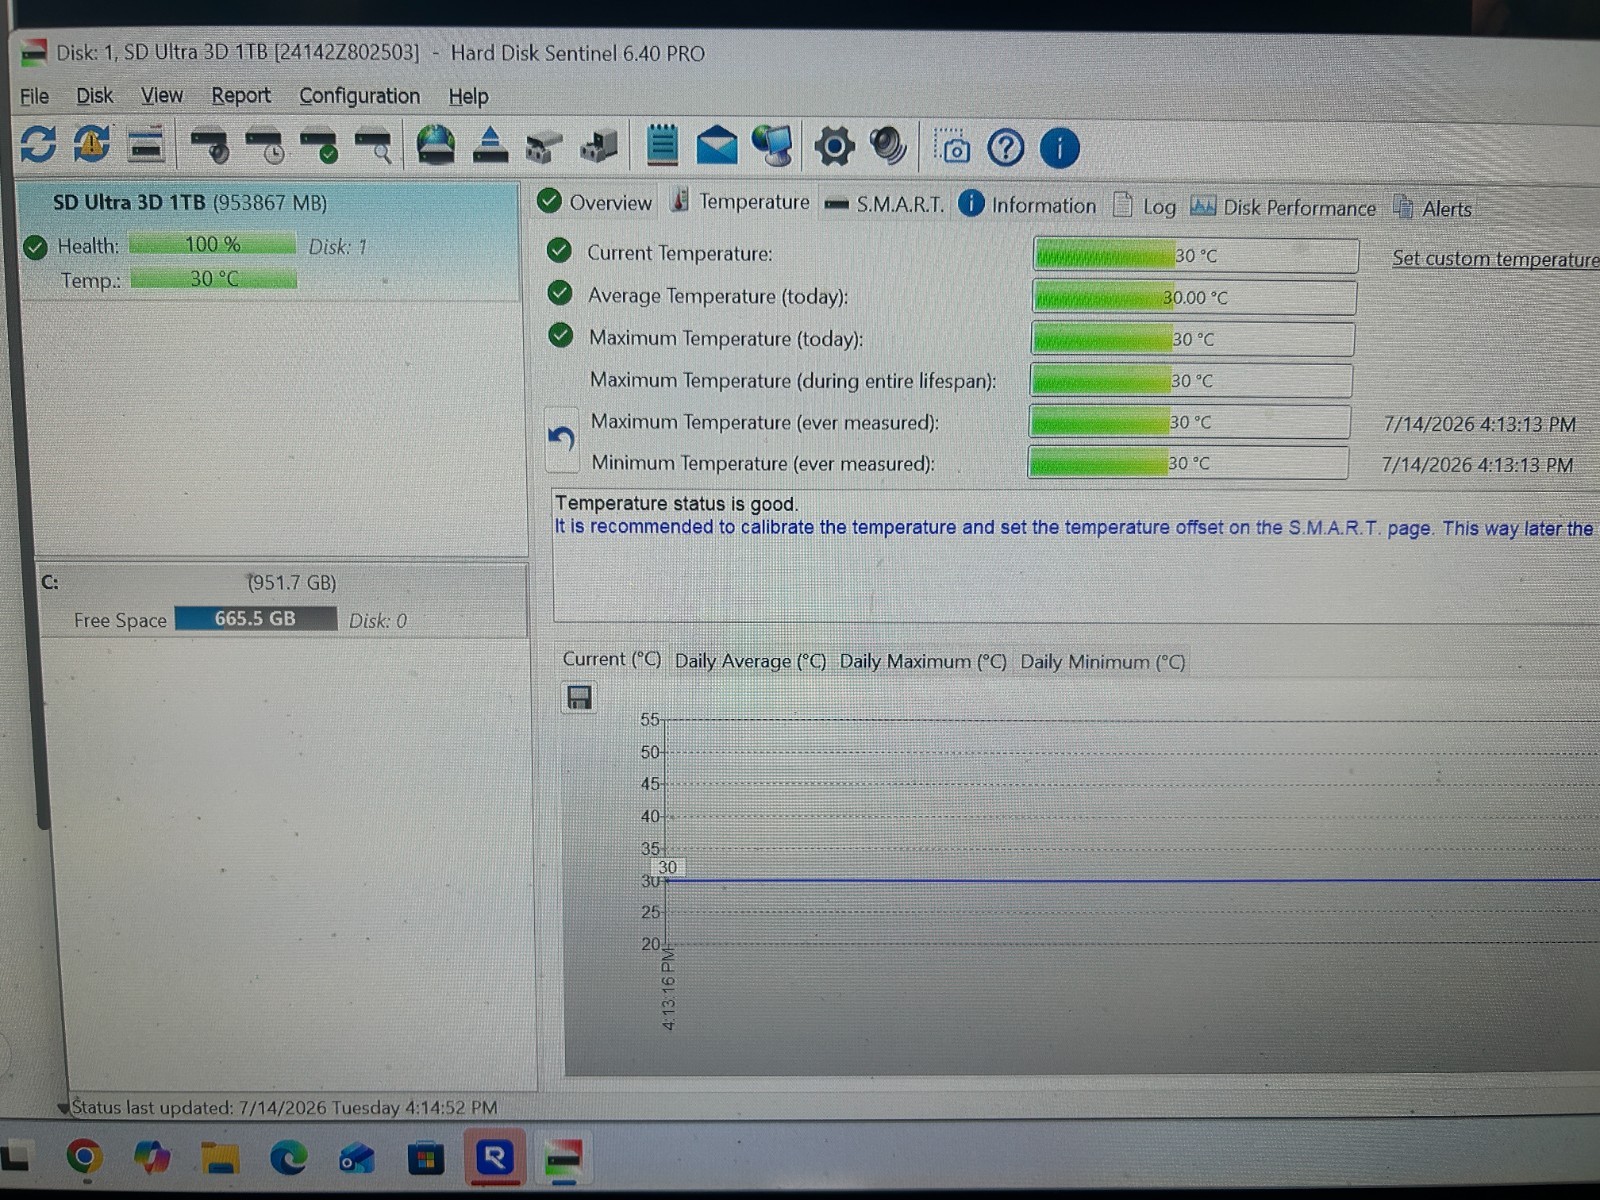Image resolution: width=1600 pixels, height=1200 pixels.
Task: Open the Help menu
Action: pyautogui.click(x=468, y=97)
